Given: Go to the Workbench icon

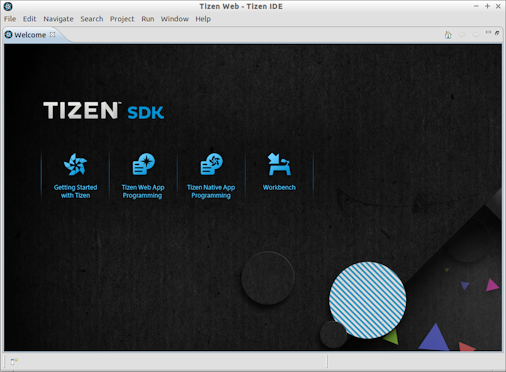Looking at the screenshot, I should click(x=279, y=164).
